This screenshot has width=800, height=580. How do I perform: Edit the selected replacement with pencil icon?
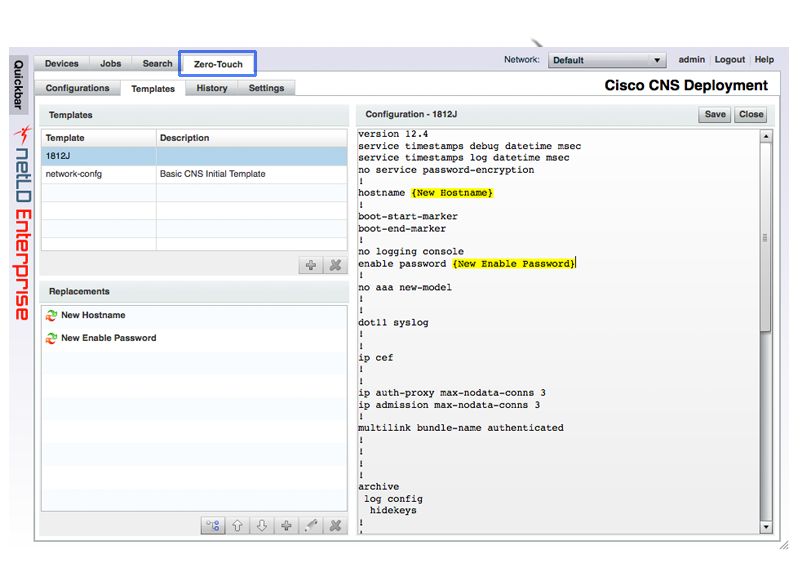click(311, 525)
